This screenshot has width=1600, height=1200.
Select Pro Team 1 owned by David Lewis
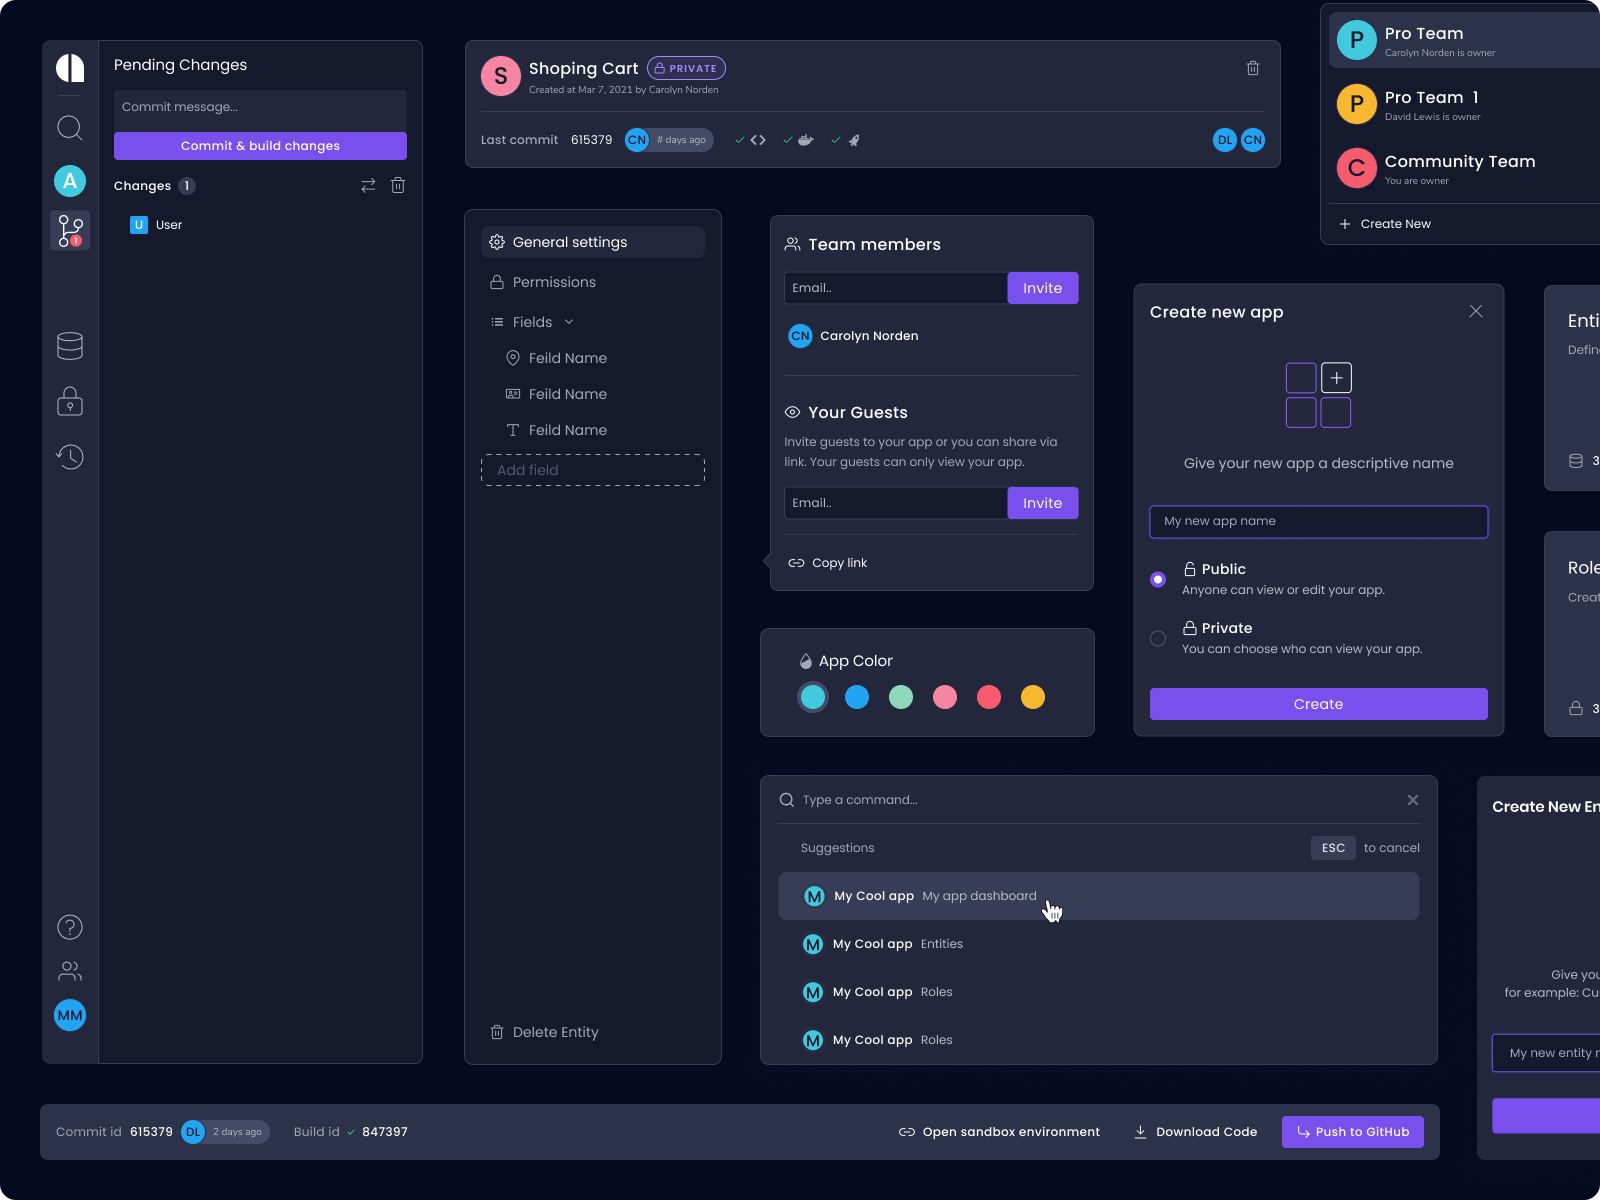point(1465,104)
